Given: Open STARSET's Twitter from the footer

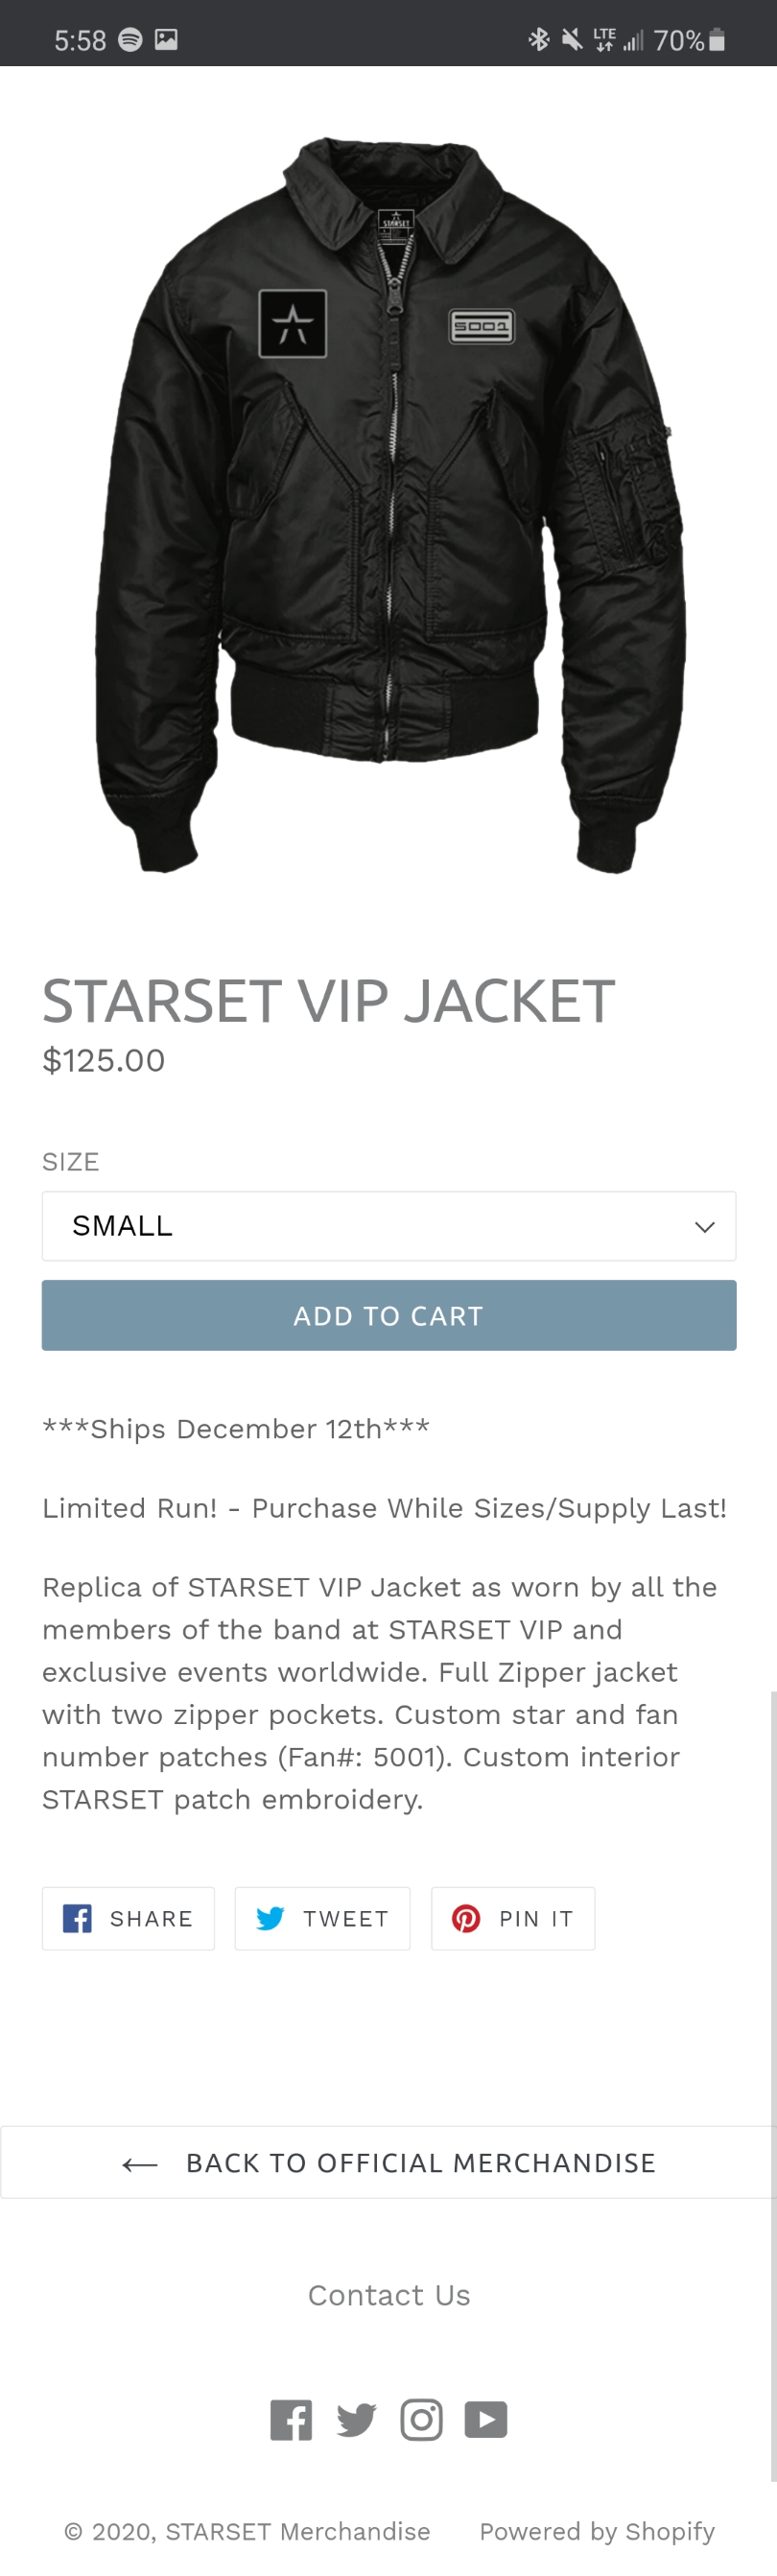Looking at the screenshot, I should coord(356,2419).
